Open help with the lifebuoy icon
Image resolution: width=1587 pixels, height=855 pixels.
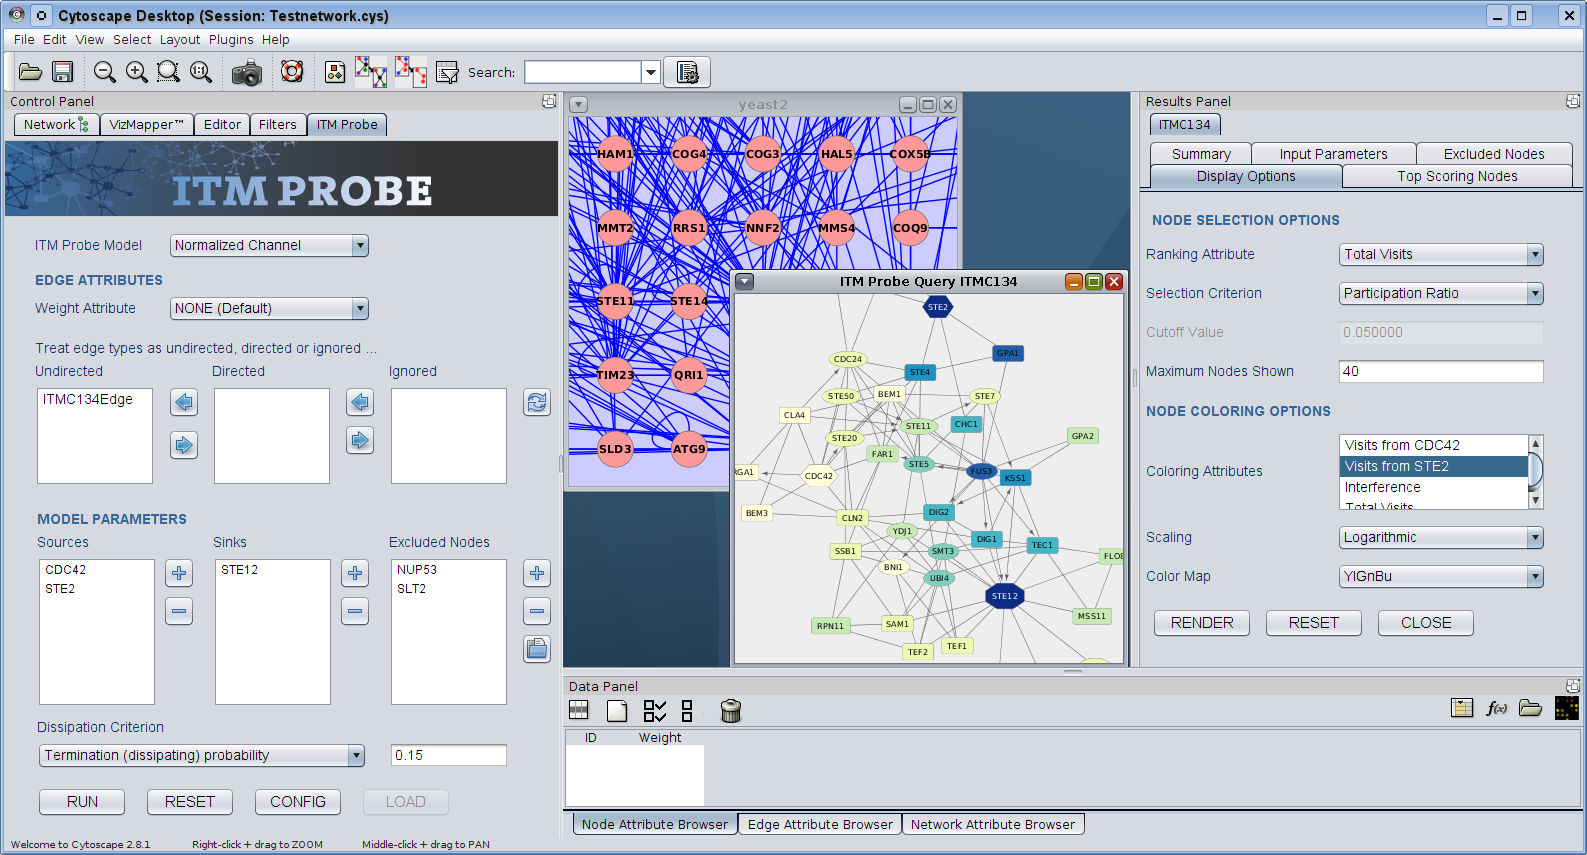point(292,72)
